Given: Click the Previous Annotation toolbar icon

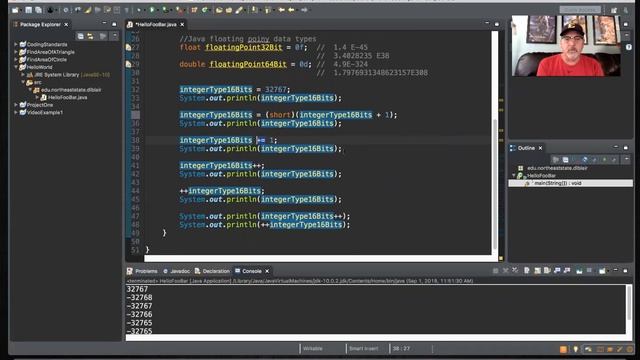Looking at the screenshot, I should (x=268, y=10).
